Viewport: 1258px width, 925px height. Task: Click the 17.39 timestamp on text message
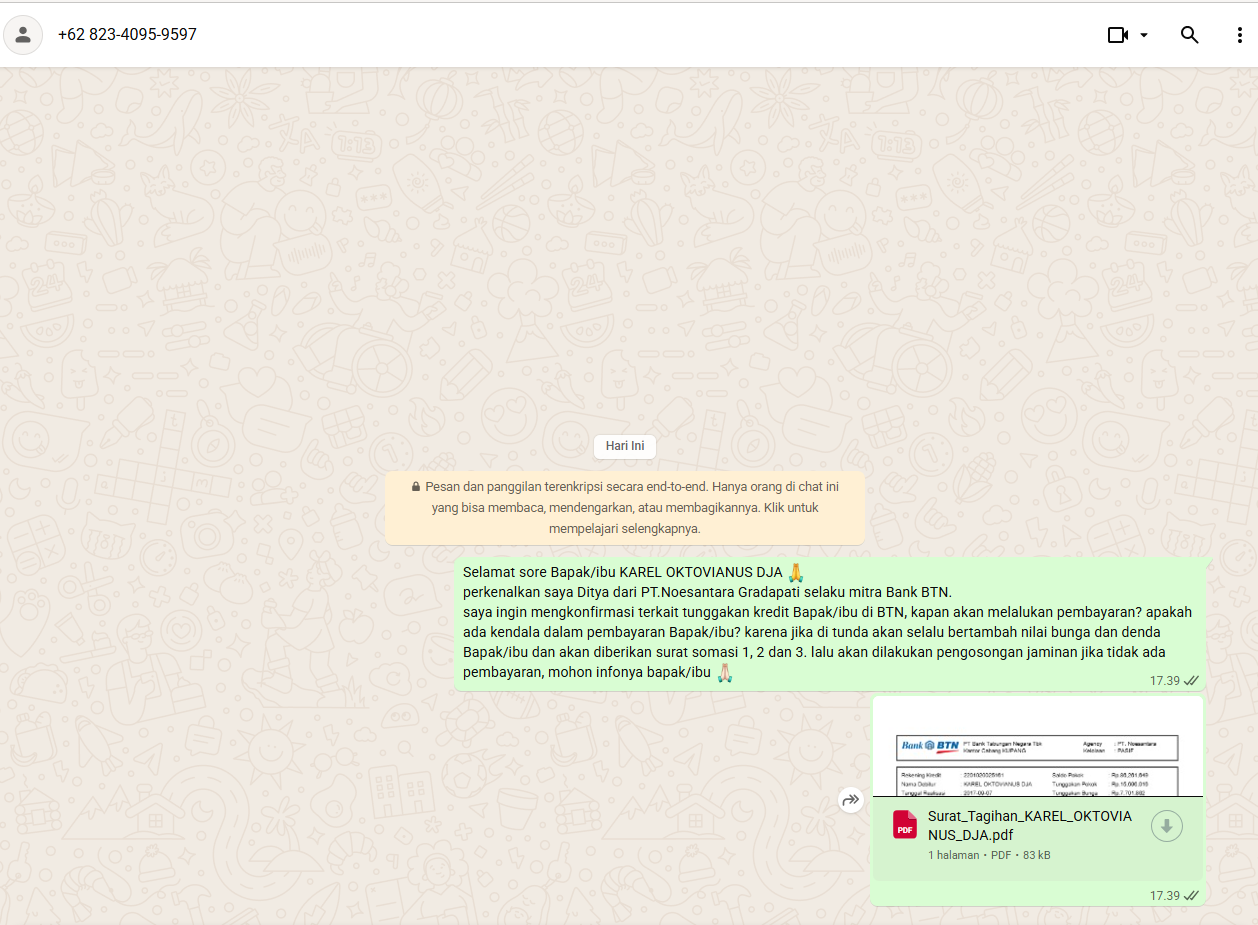(x=1164, y=681)
